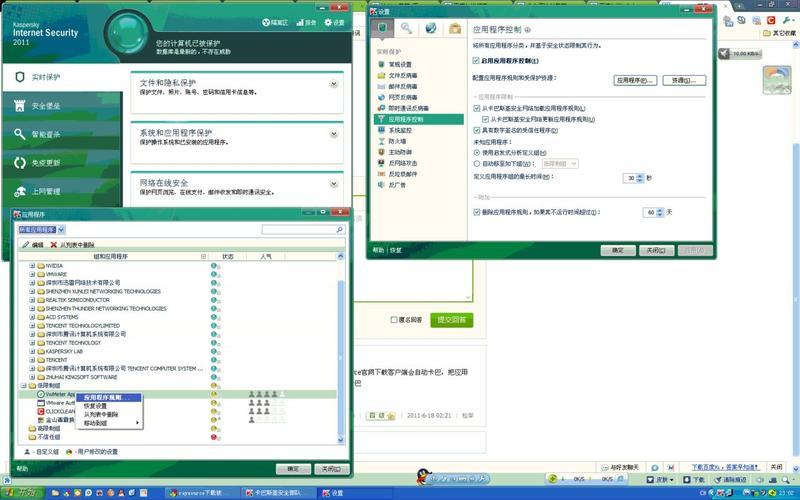This screenshot has height=500, width=800.
Task: Open the Protection Center shield tab in Settings
Action: pos(383,29)
